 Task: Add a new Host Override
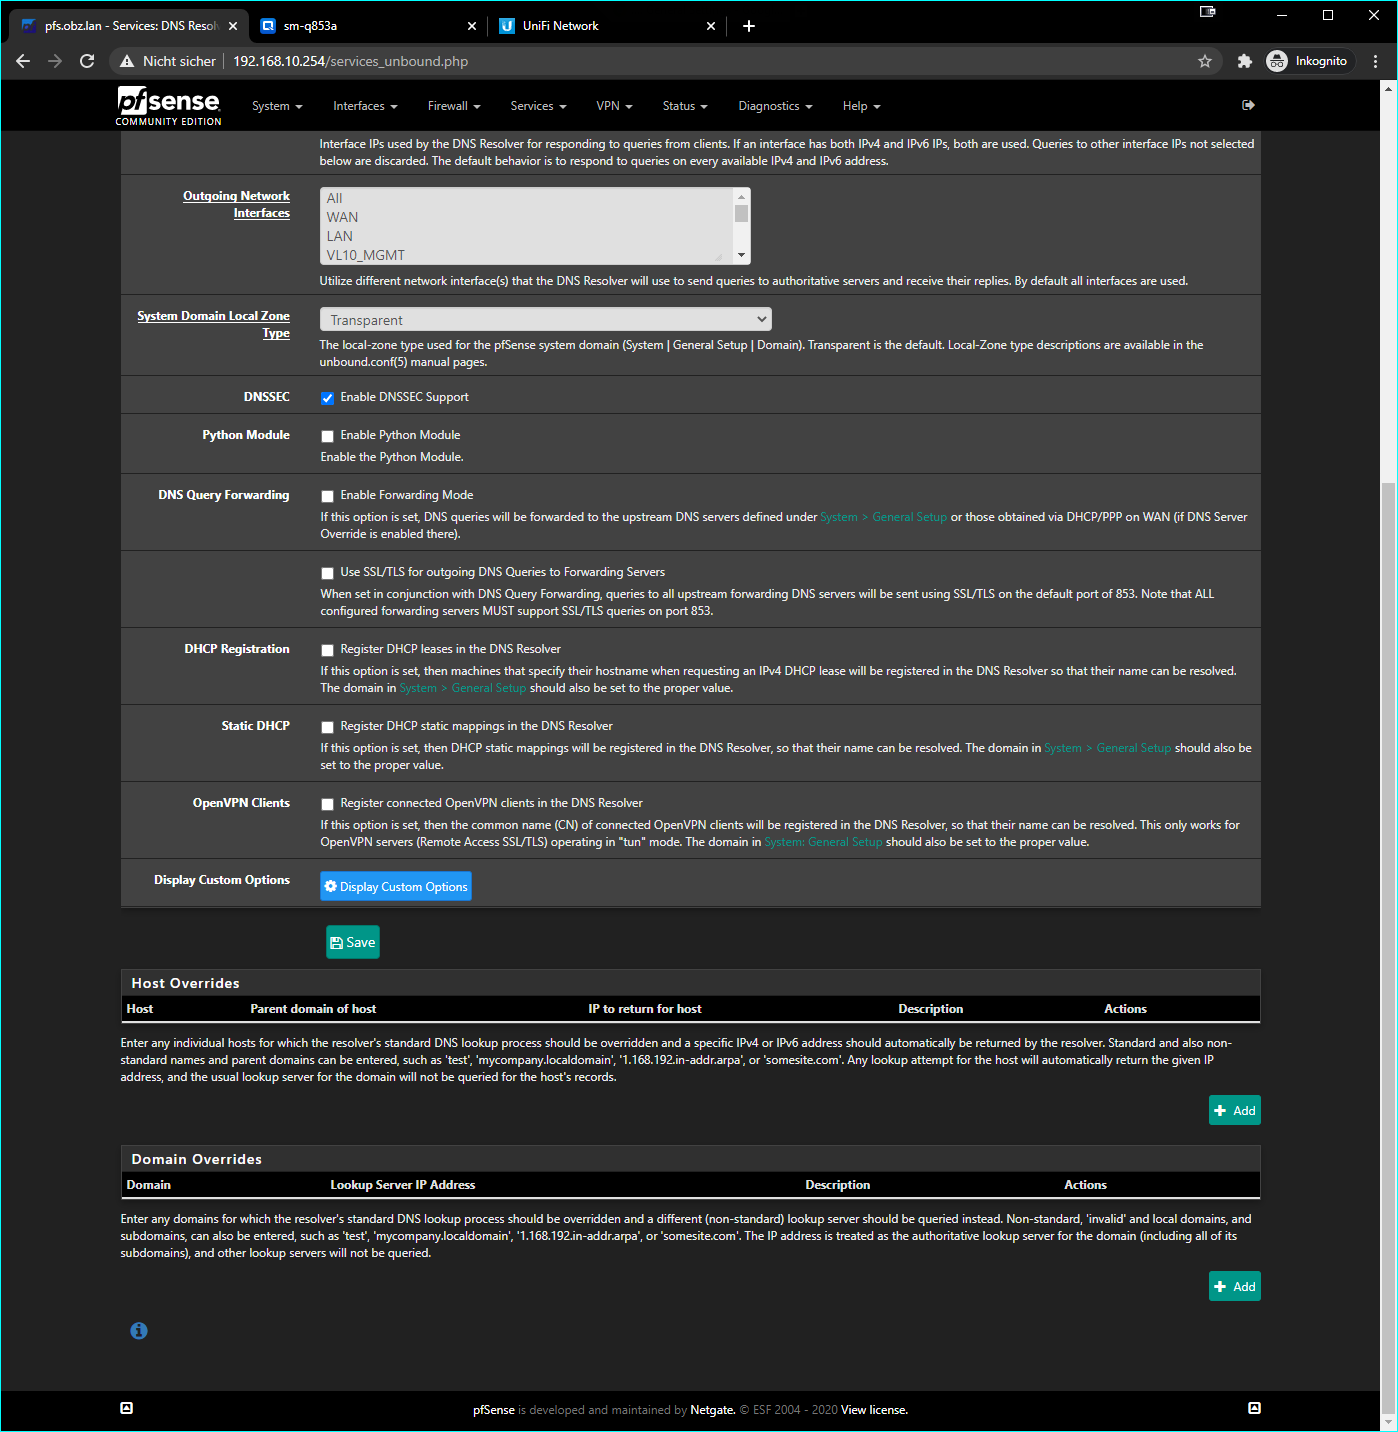coord(1235,1110)
